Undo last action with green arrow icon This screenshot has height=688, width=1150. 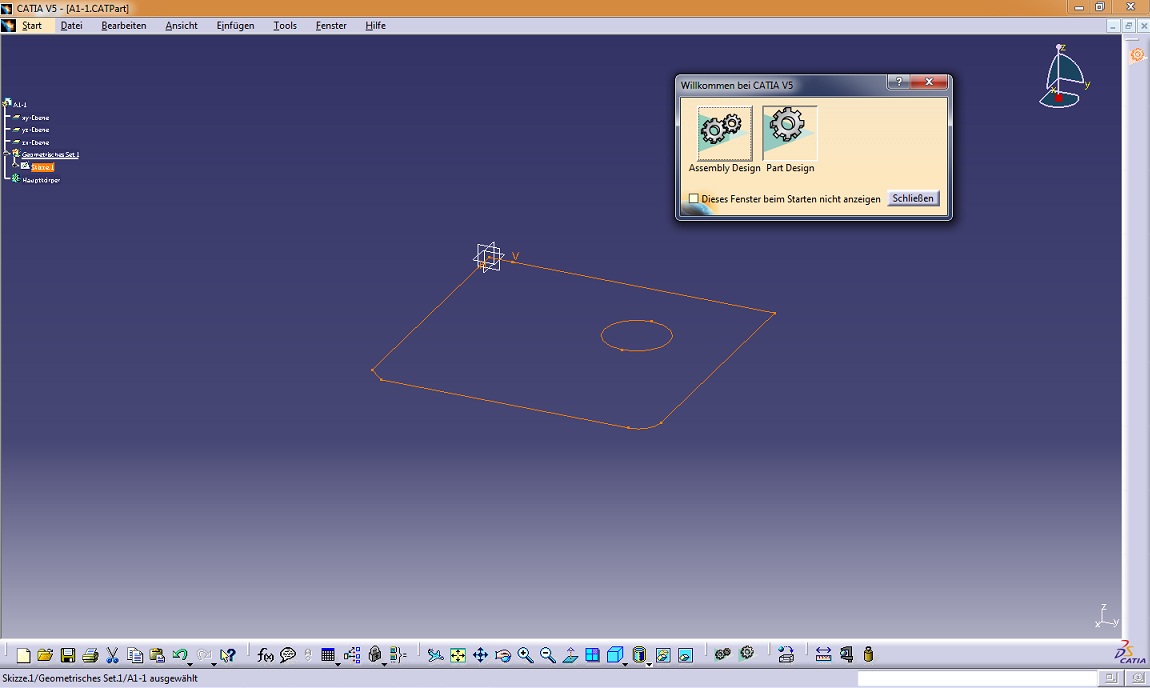click(x=179, y=654)
